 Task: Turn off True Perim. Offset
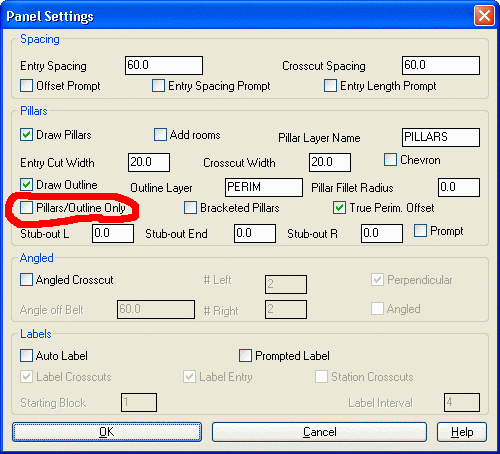click(x=339, y=208)
